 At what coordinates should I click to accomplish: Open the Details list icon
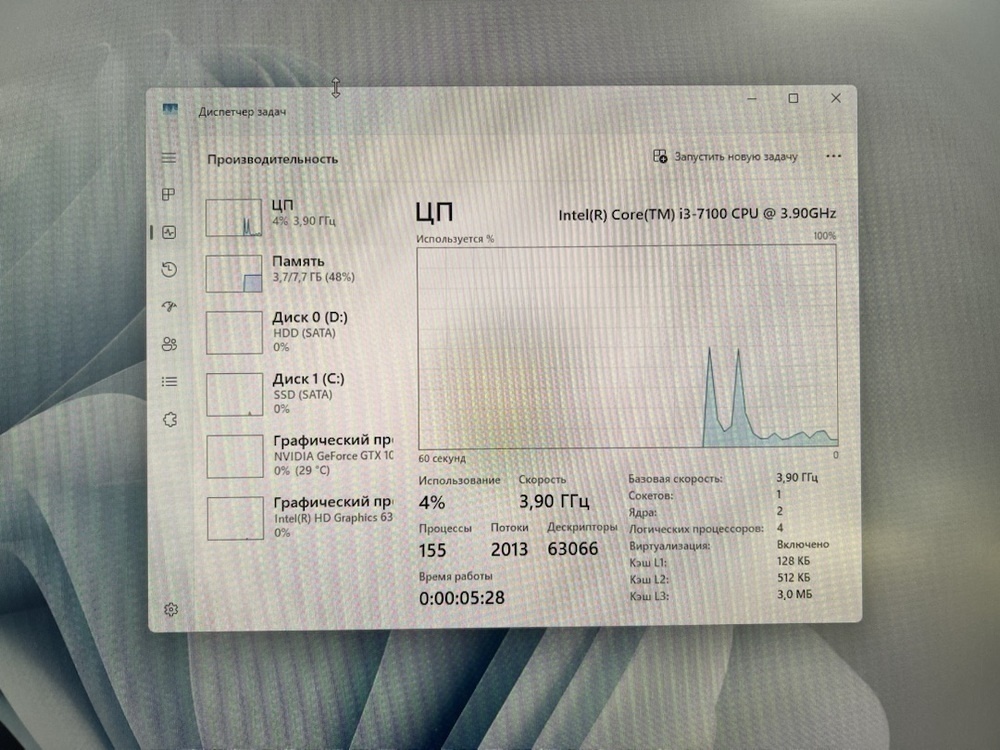tap(169, 381)
